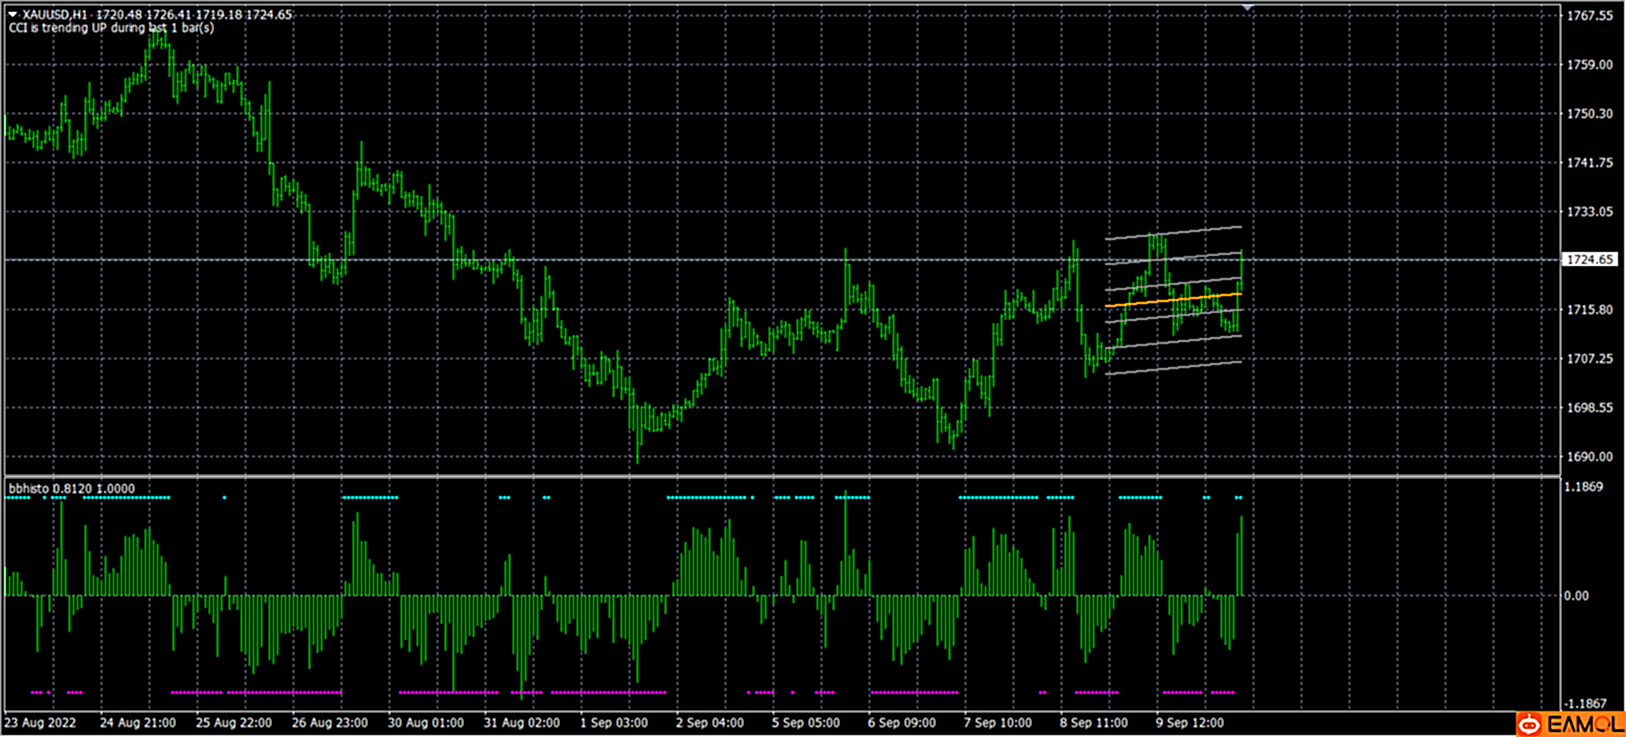Click the 1.1869 indicator scale maximum
The image size is (1626, 737).
click(x=1583, y=487)
